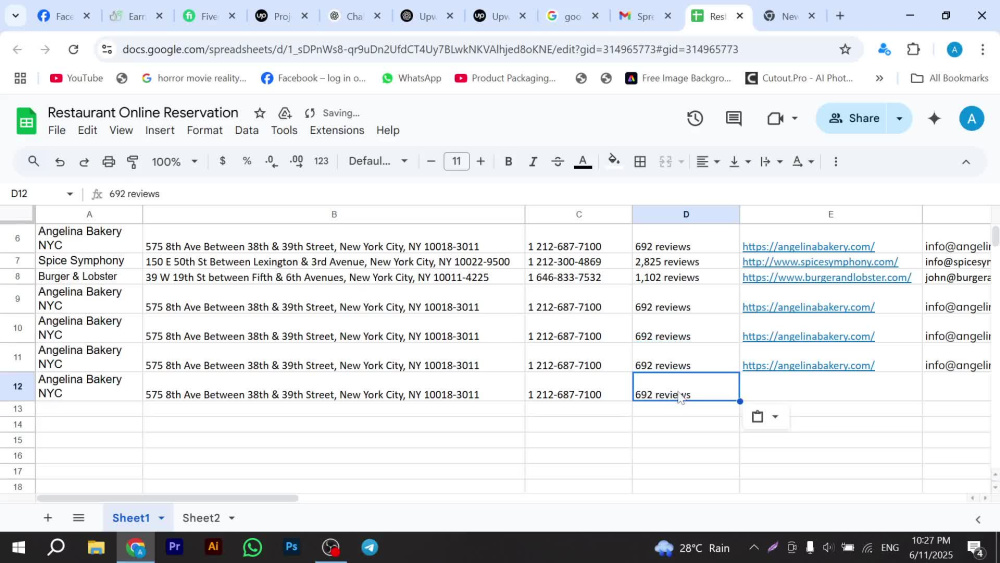
Task: Star the Restaurant Online Reservation document
Action: click(260, 113)
